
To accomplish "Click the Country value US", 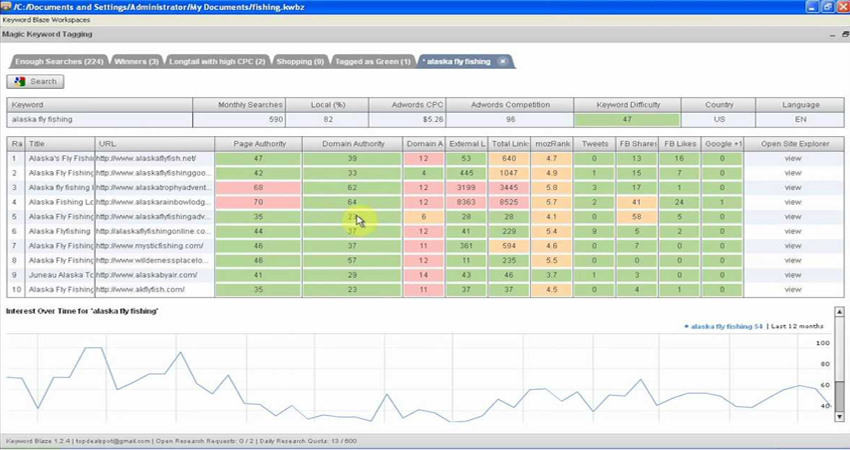I will pyautogui.click(x=719, y=119).
